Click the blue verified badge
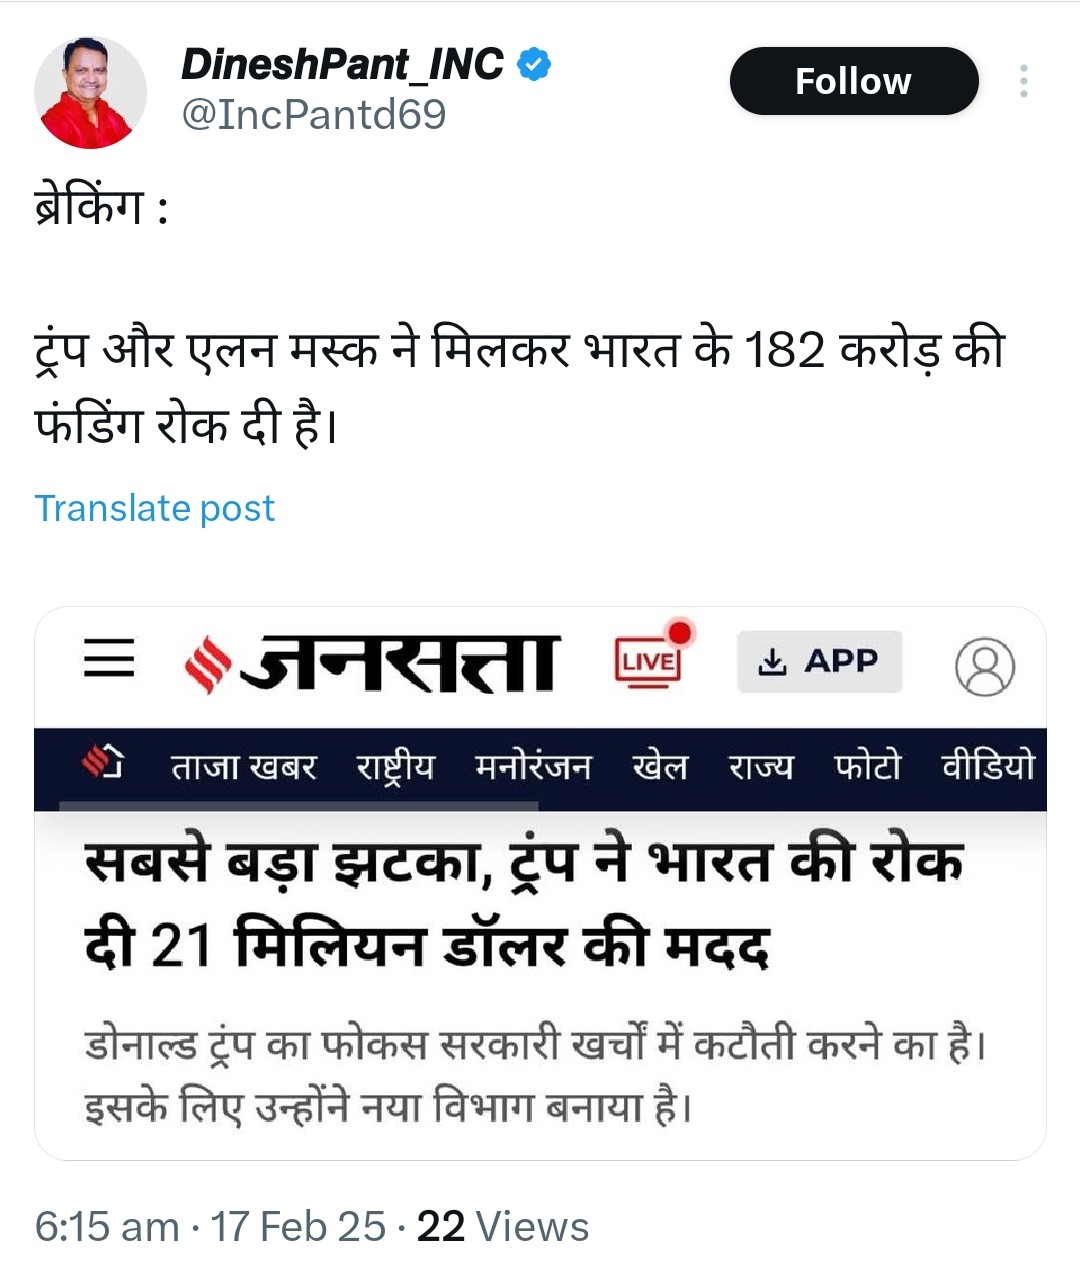The image size is (1080, 1268). 534,65
